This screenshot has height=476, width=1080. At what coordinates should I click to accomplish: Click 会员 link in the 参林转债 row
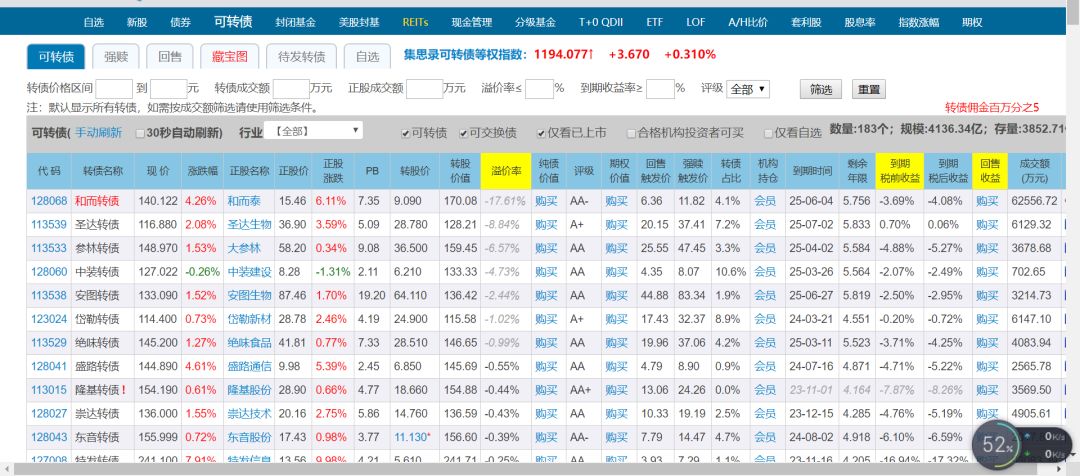[765, 248]
